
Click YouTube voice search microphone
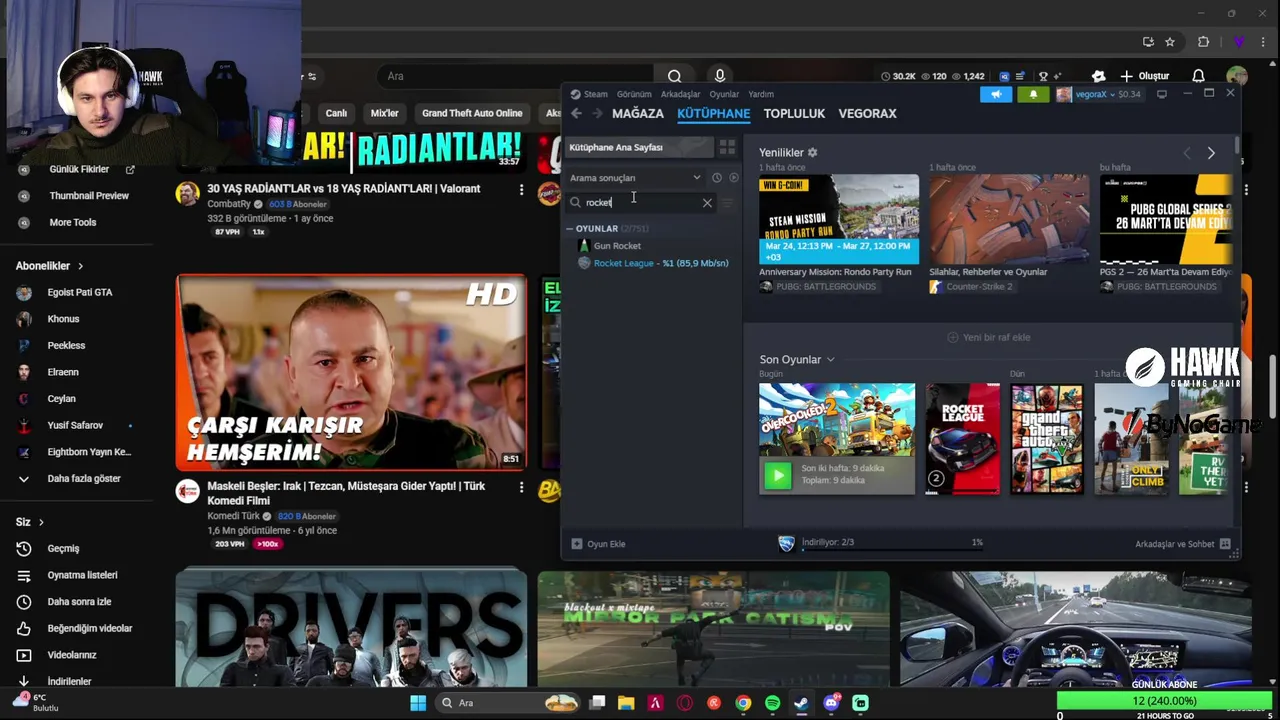tap(719, 76)
